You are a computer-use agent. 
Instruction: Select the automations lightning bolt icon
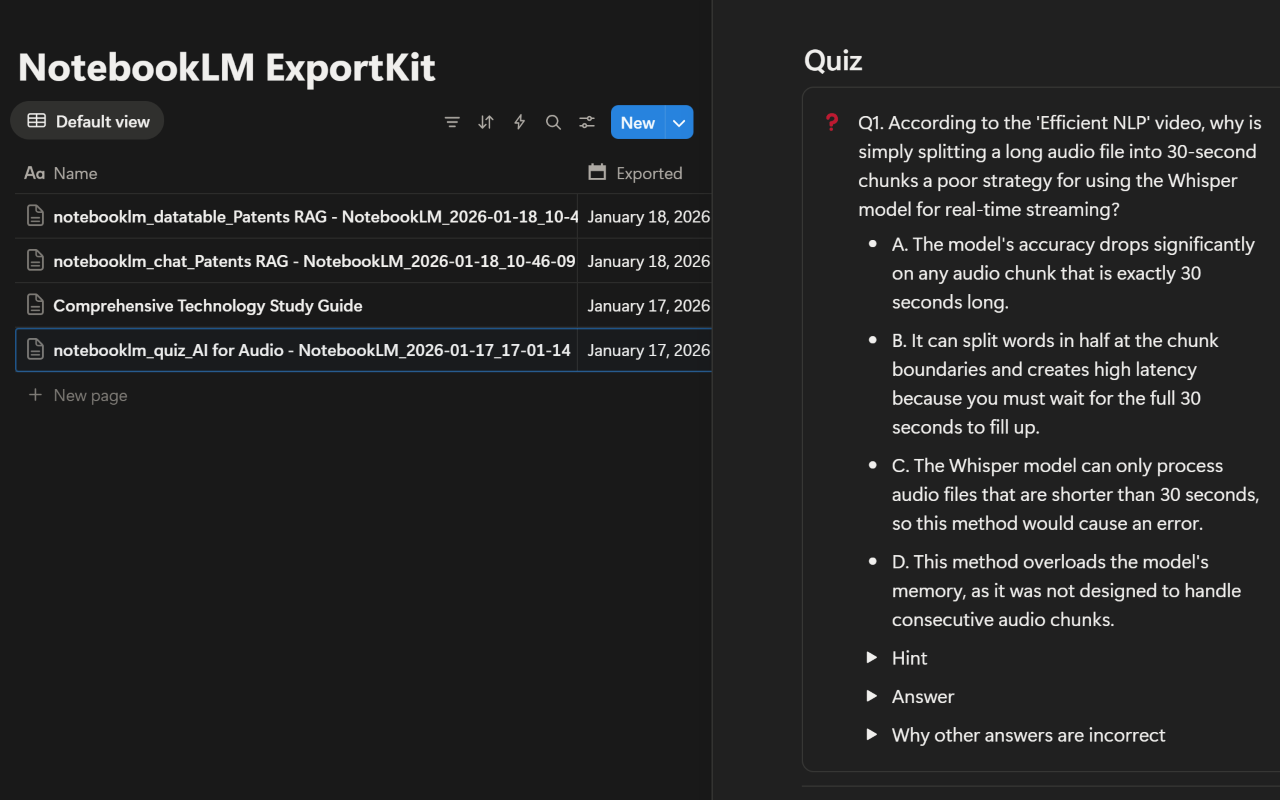[x=519, y=121]
